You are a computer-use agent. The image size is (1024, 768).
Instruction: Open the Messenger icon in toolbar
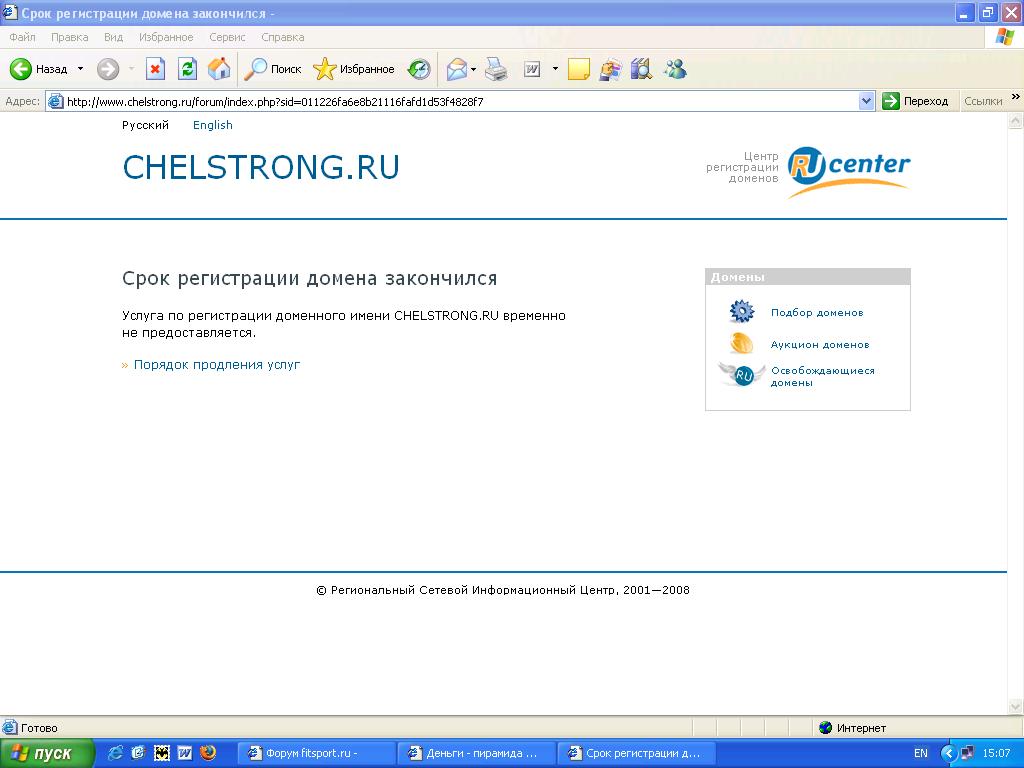pos(675,69)
